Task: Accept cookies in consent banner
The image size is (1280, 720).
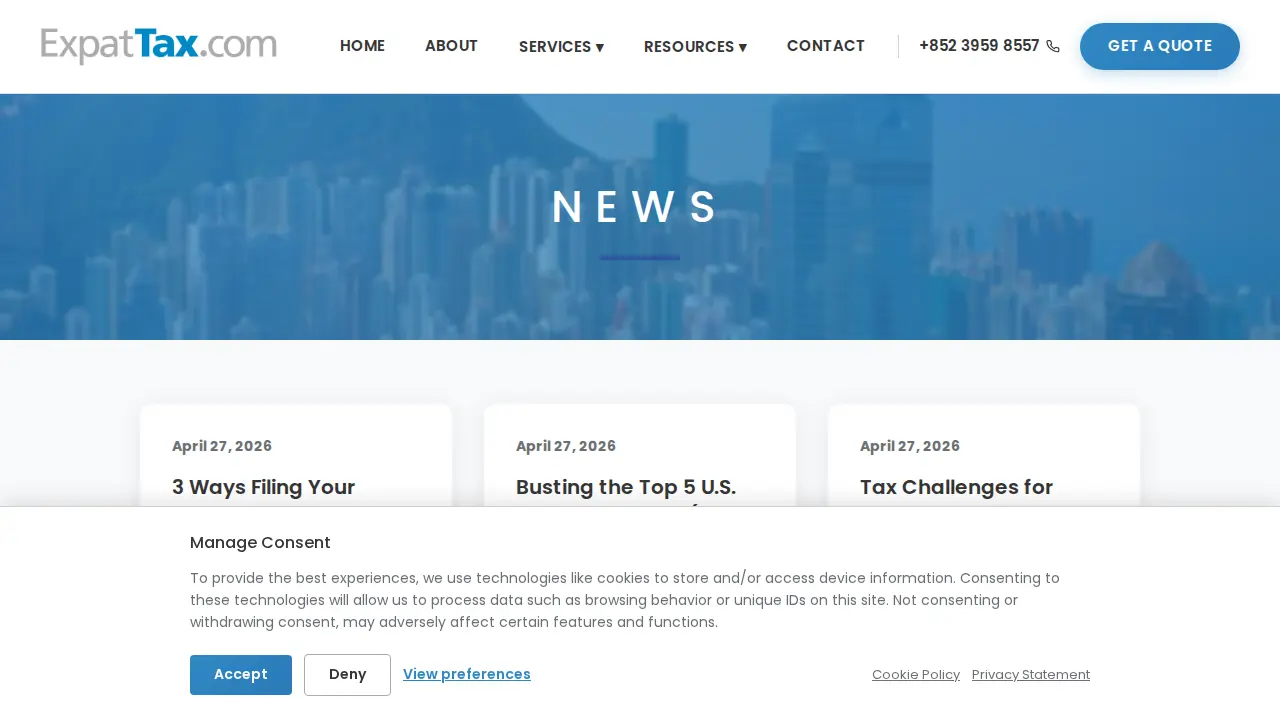Action: click(x=241, y=675)
